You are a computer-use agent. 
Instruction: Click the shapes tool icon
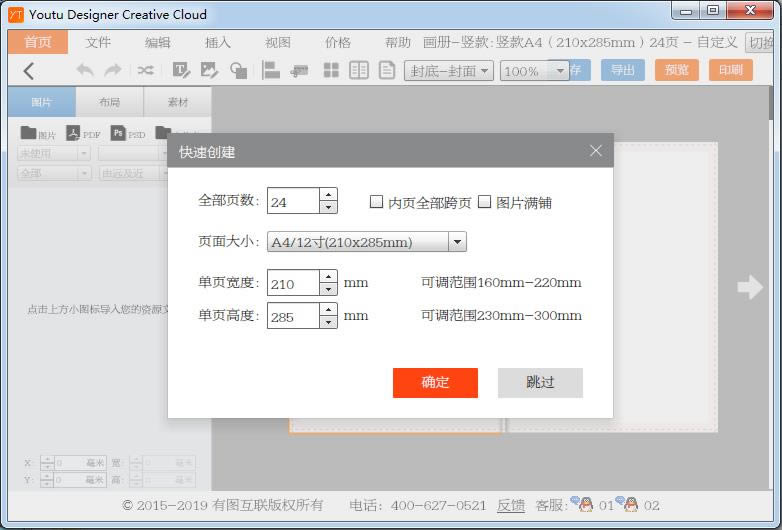click(x=238, y=70)
